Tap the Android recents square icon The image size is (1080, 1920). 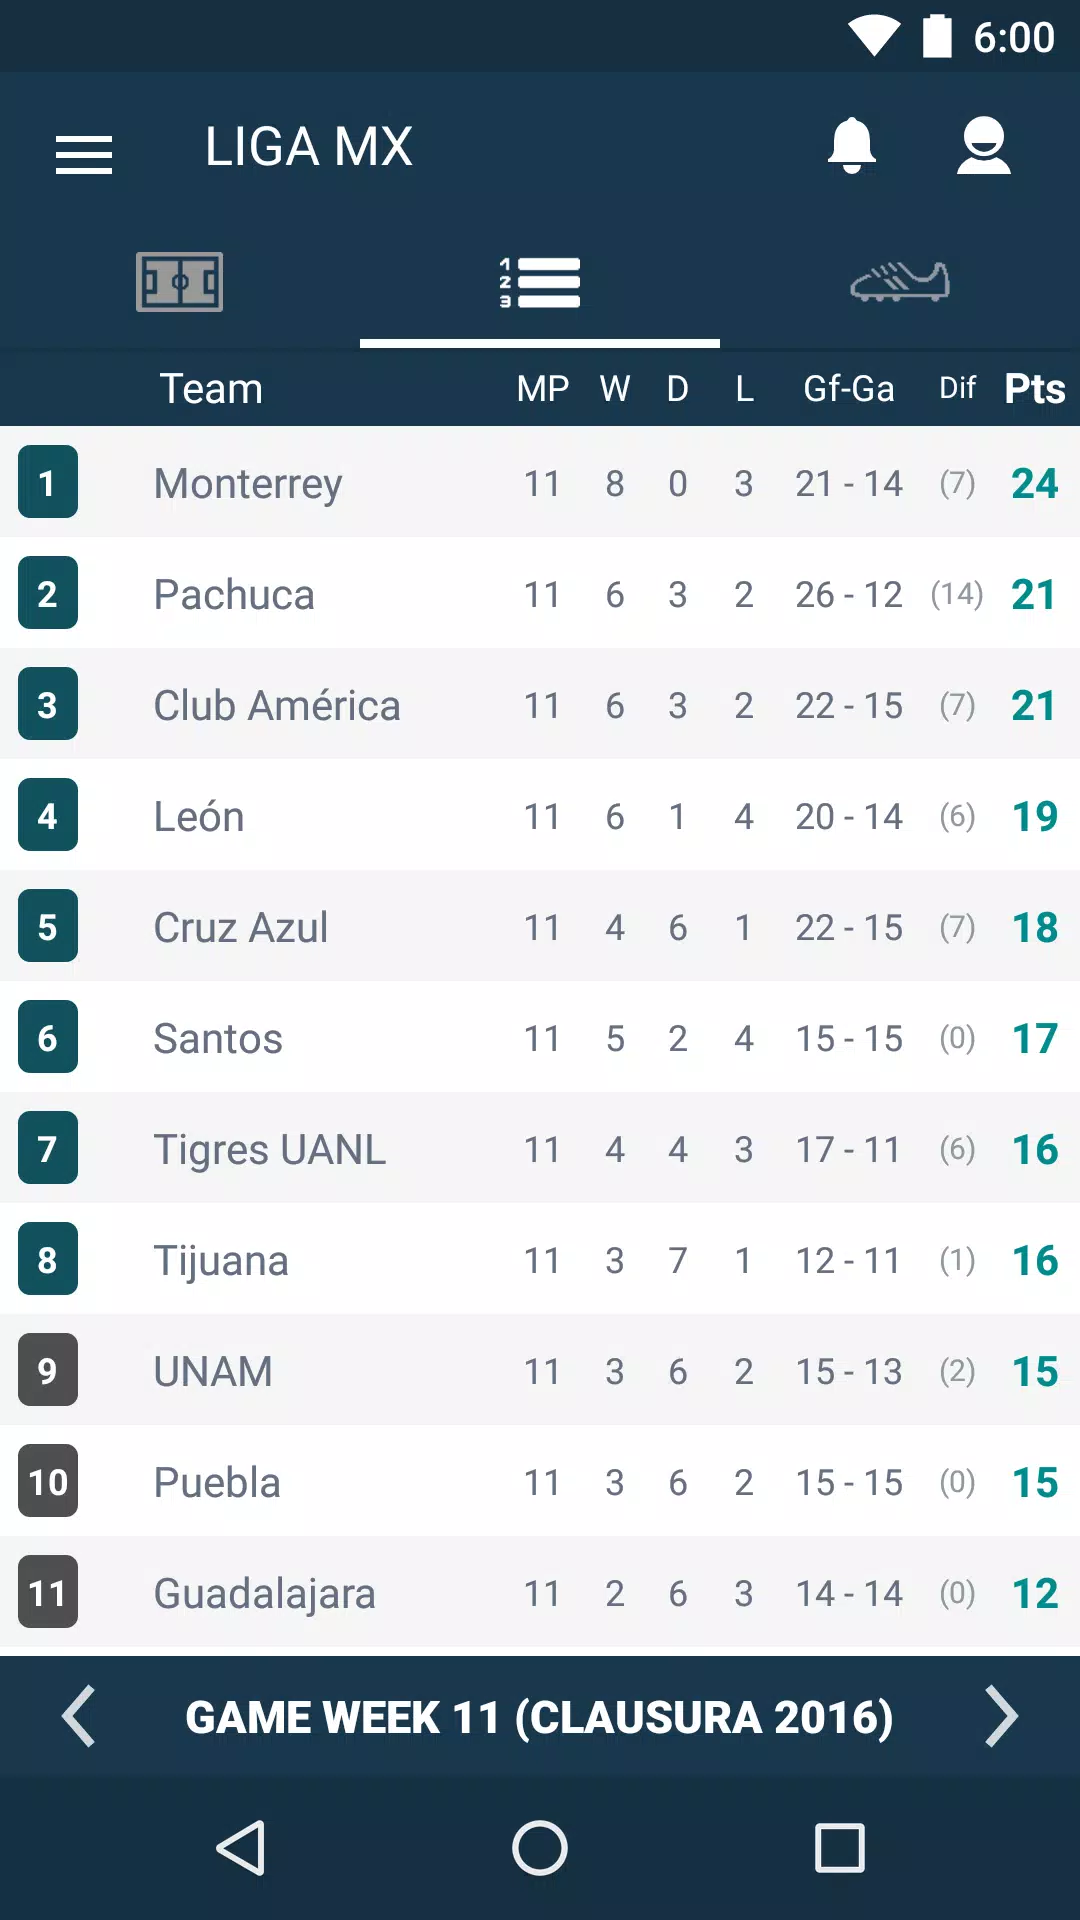point(840,1848)
